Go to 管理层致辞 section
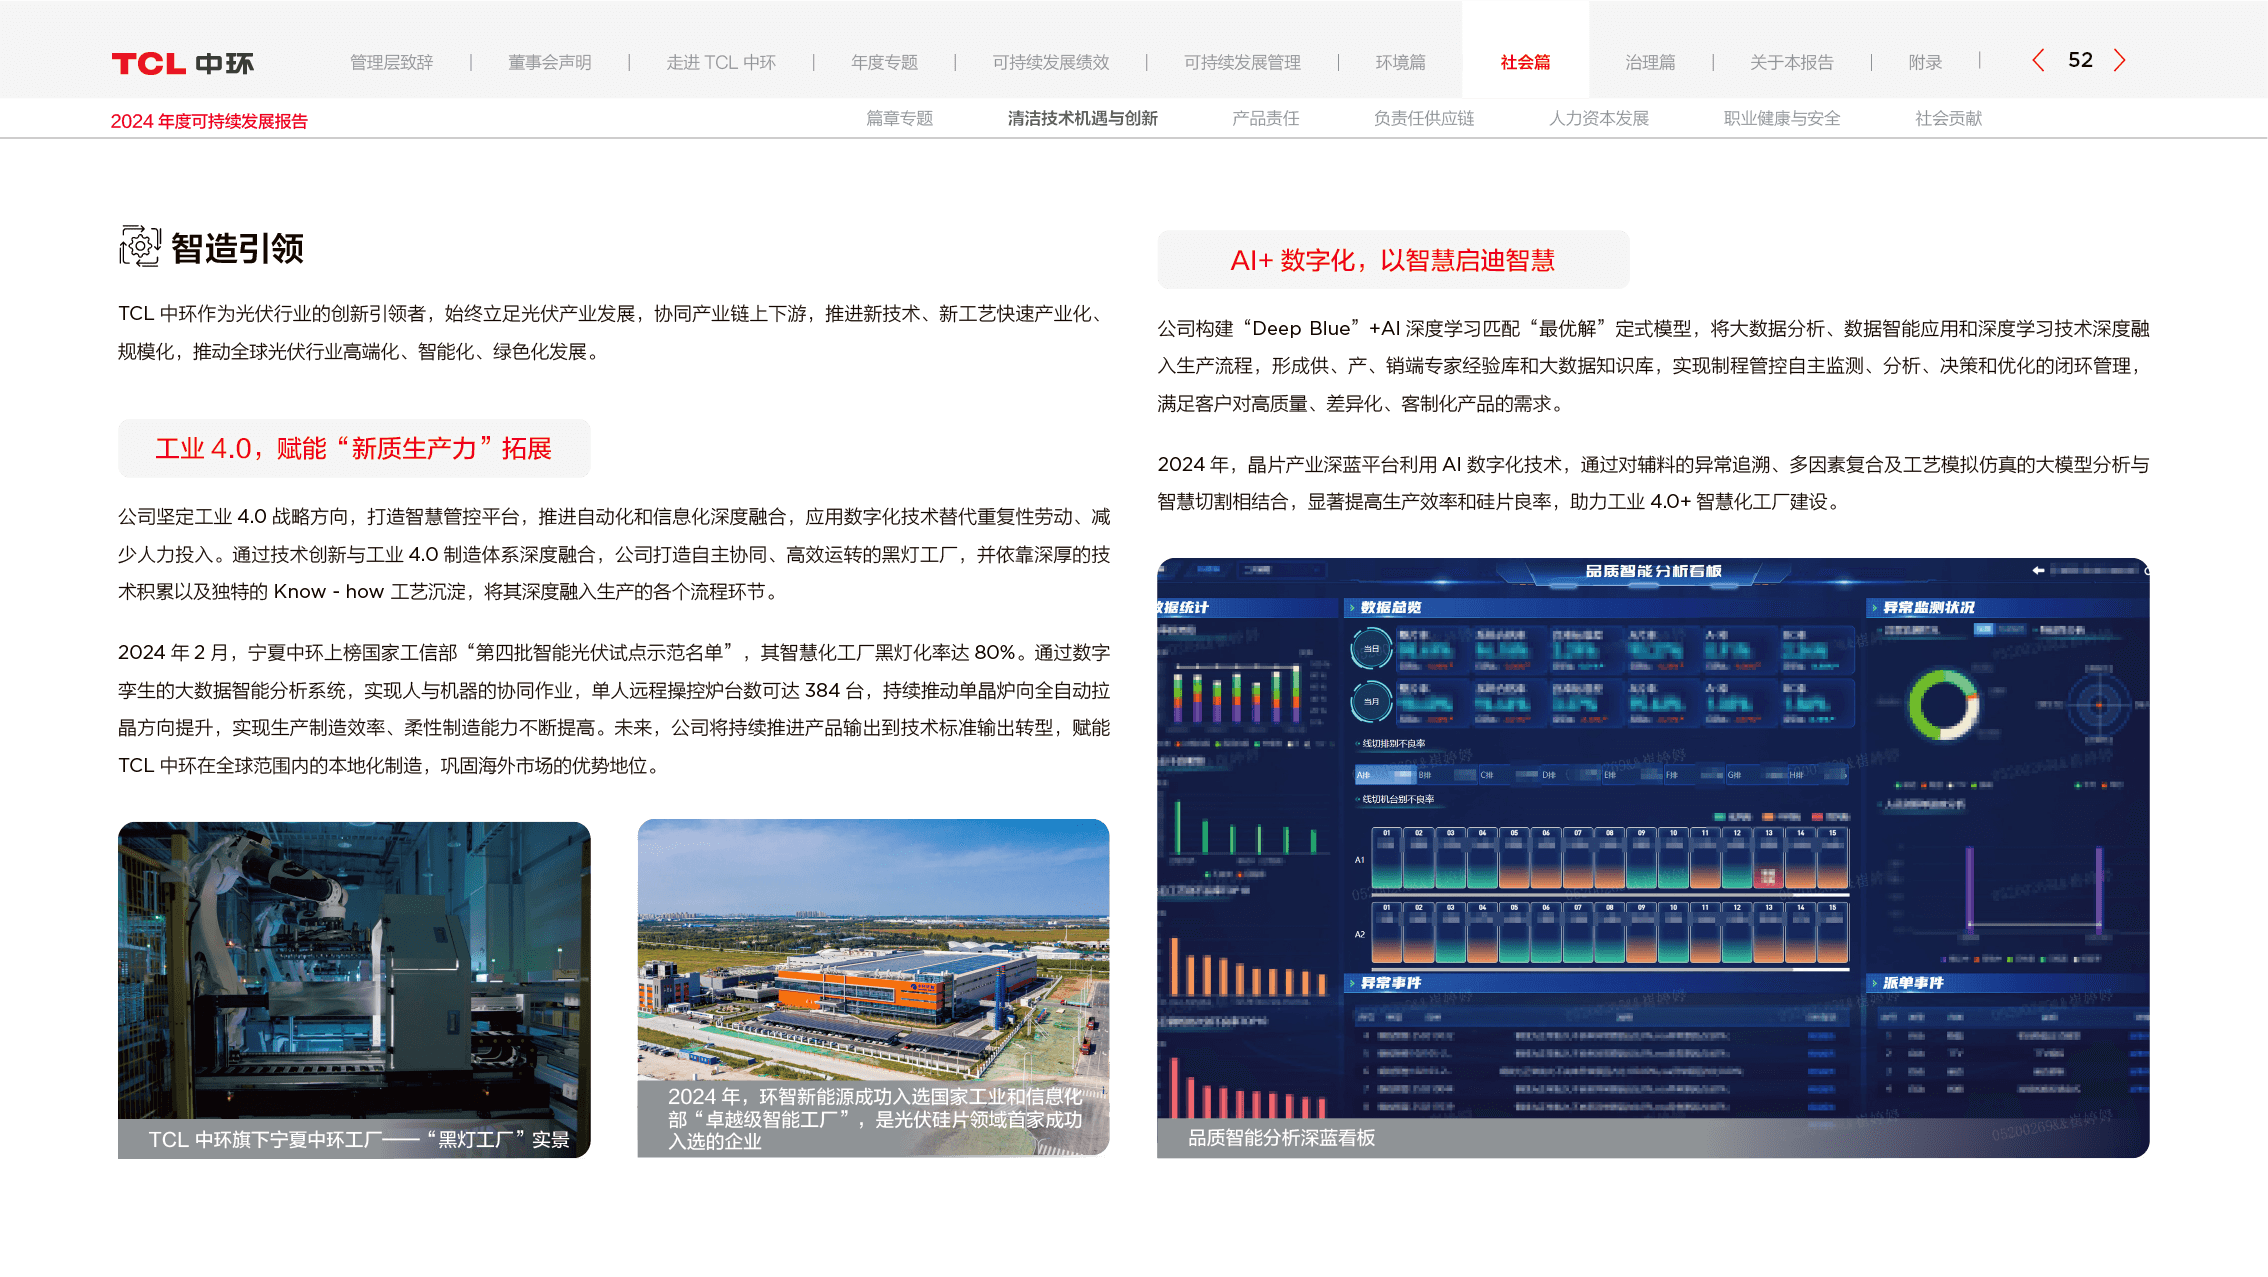Screen dimensions: 2268x1277 tap(391, 62)
